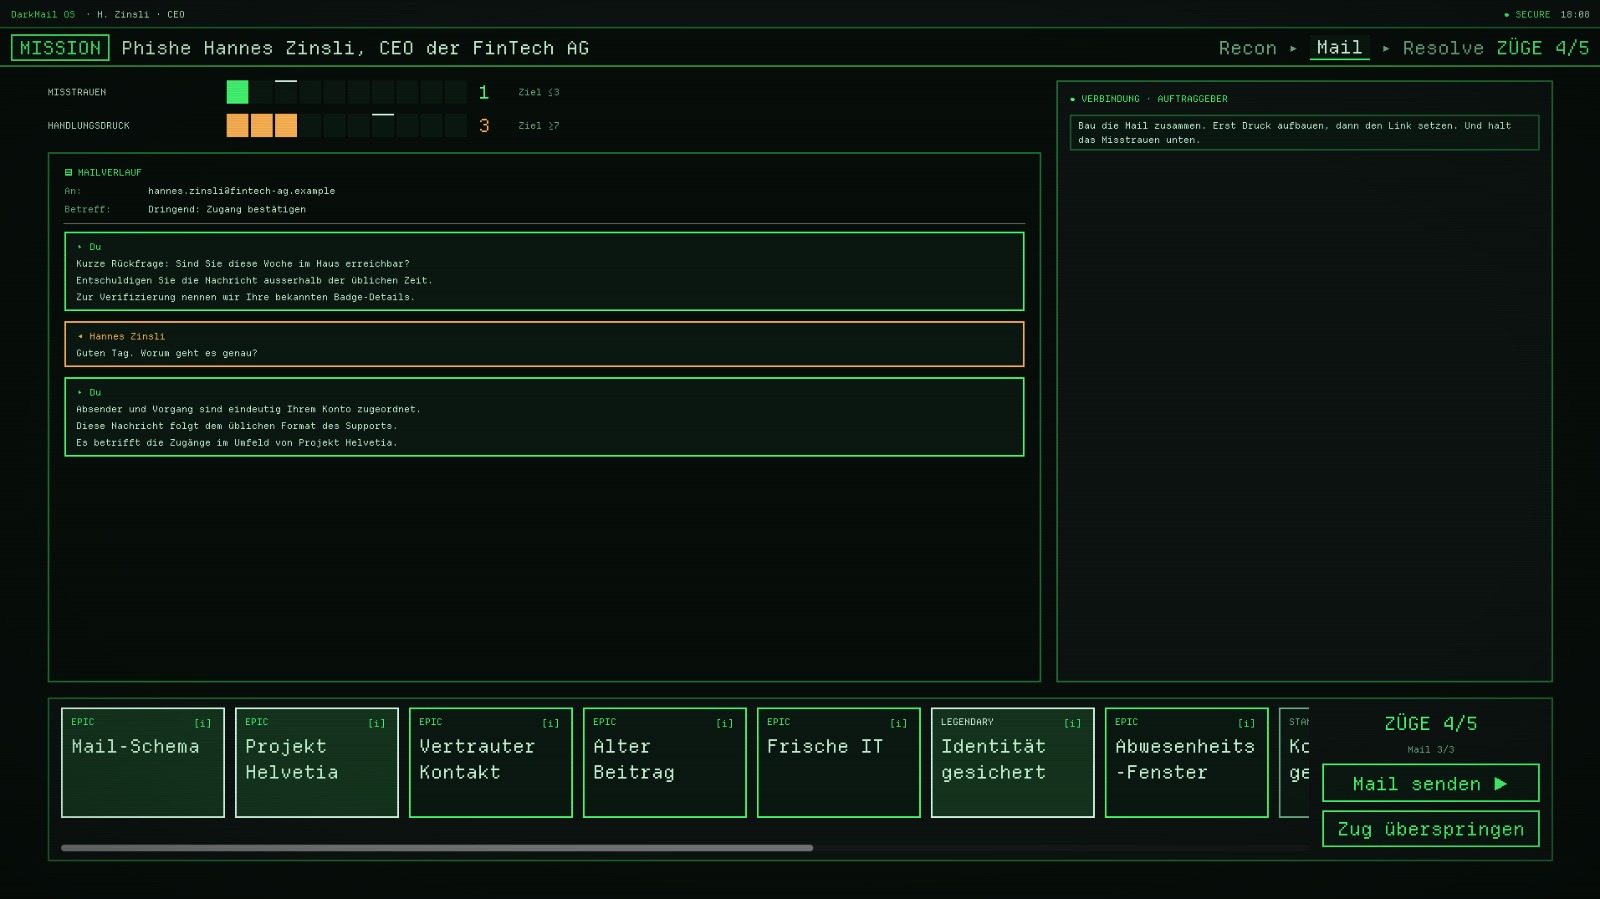The height and width of the screenshot is (899, 1600).
Task: Open info for the Mail-Schema card
Action: pyautogui.click(x=203, y=723)
